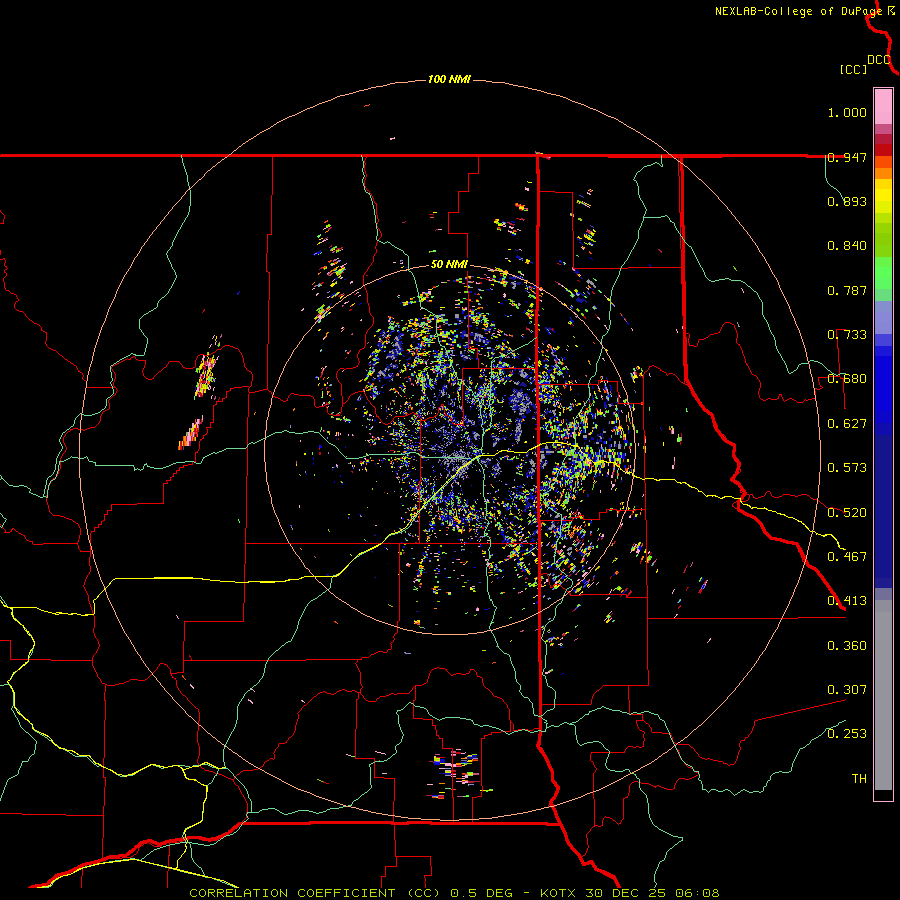Click the 0.893 scale value
Viewport: 900px width, 900px height.
[847, 201]
